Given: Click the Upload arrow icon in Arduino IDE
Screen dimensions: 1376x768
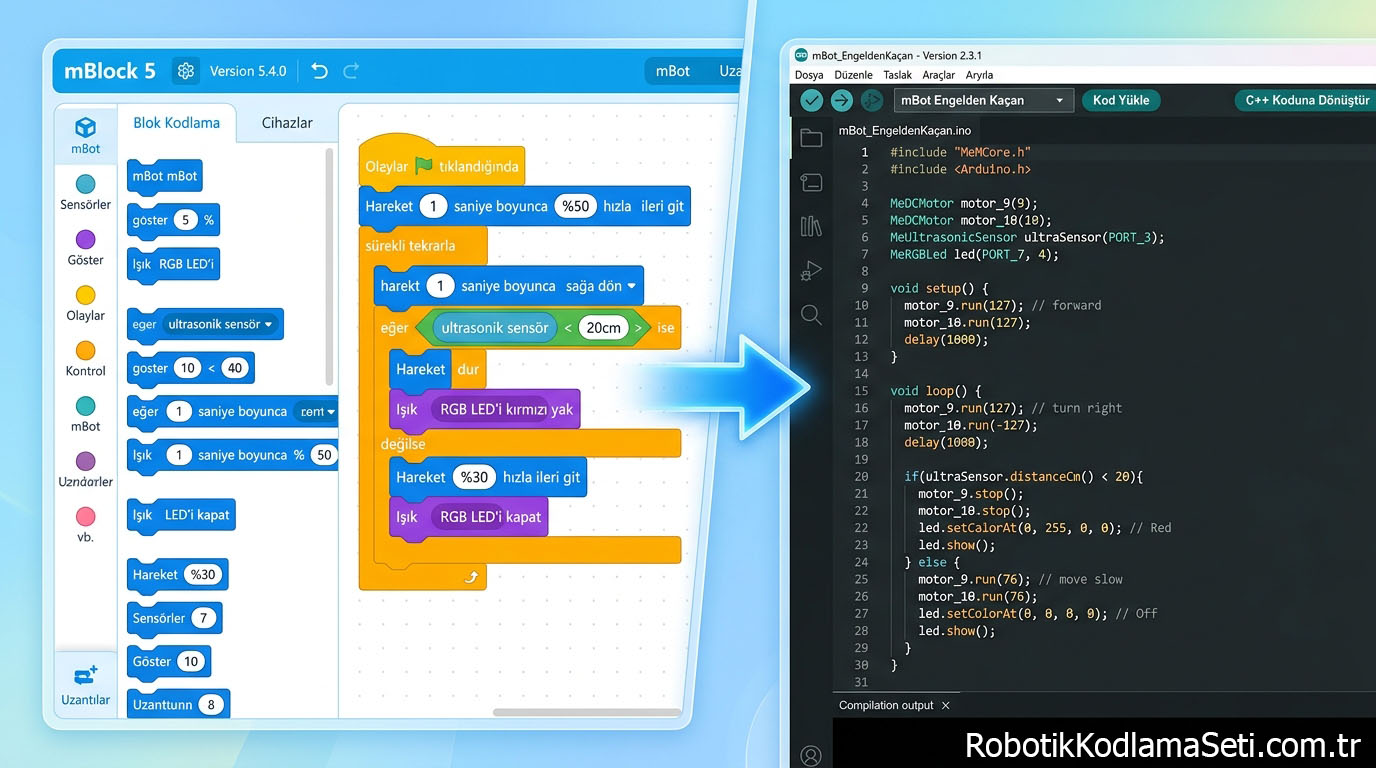Looking at the screenshot, I should 841,100.
